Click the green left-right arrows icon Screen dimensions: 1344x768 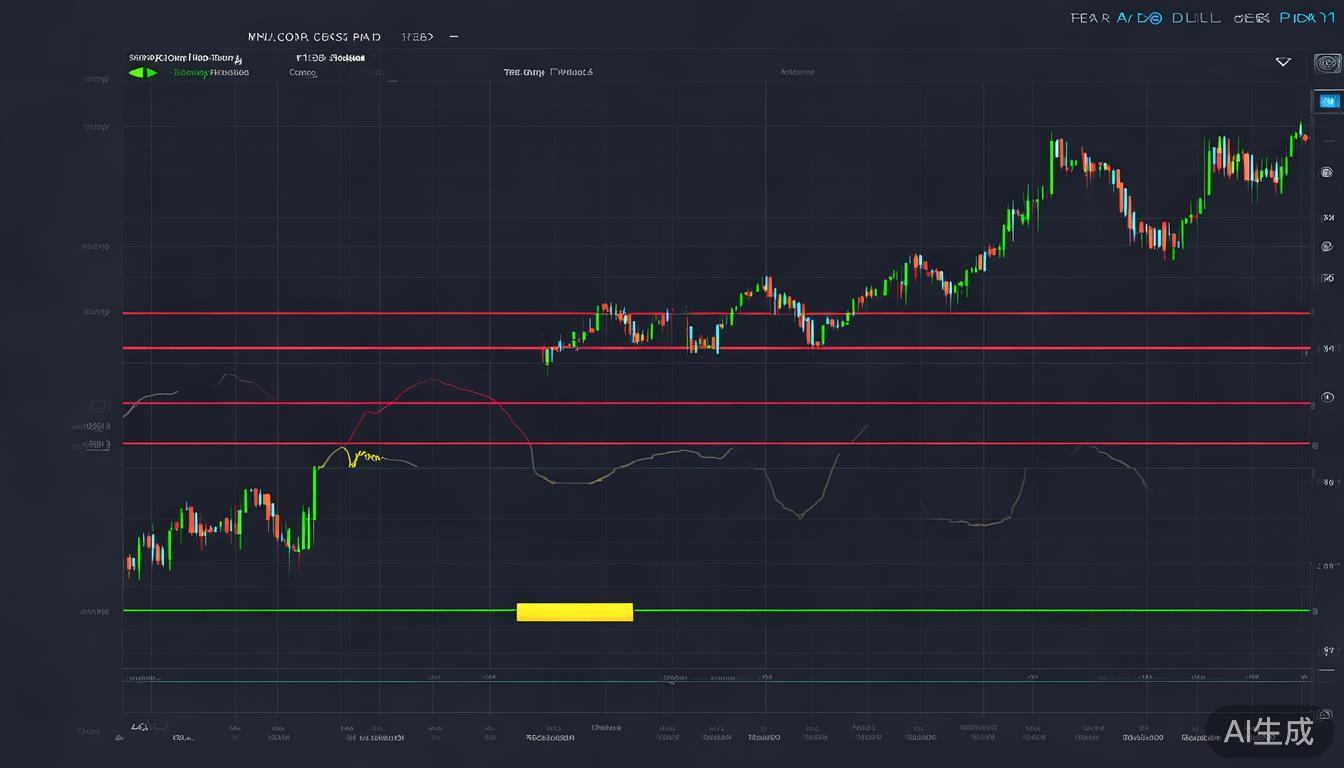[x=143, y=73]
